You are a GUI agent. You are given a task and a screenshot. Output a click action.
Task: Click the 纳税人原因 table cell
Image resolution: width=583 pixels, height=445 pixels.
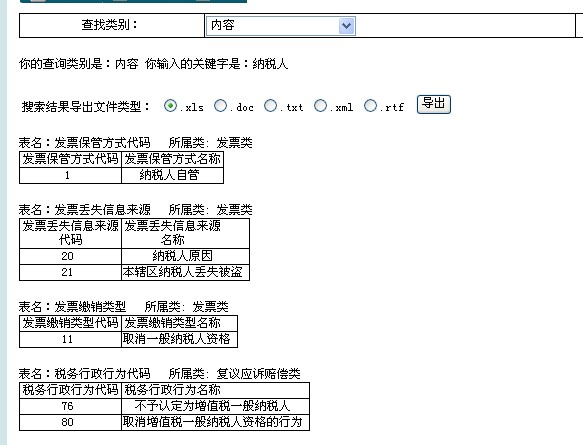pos(185,256)
